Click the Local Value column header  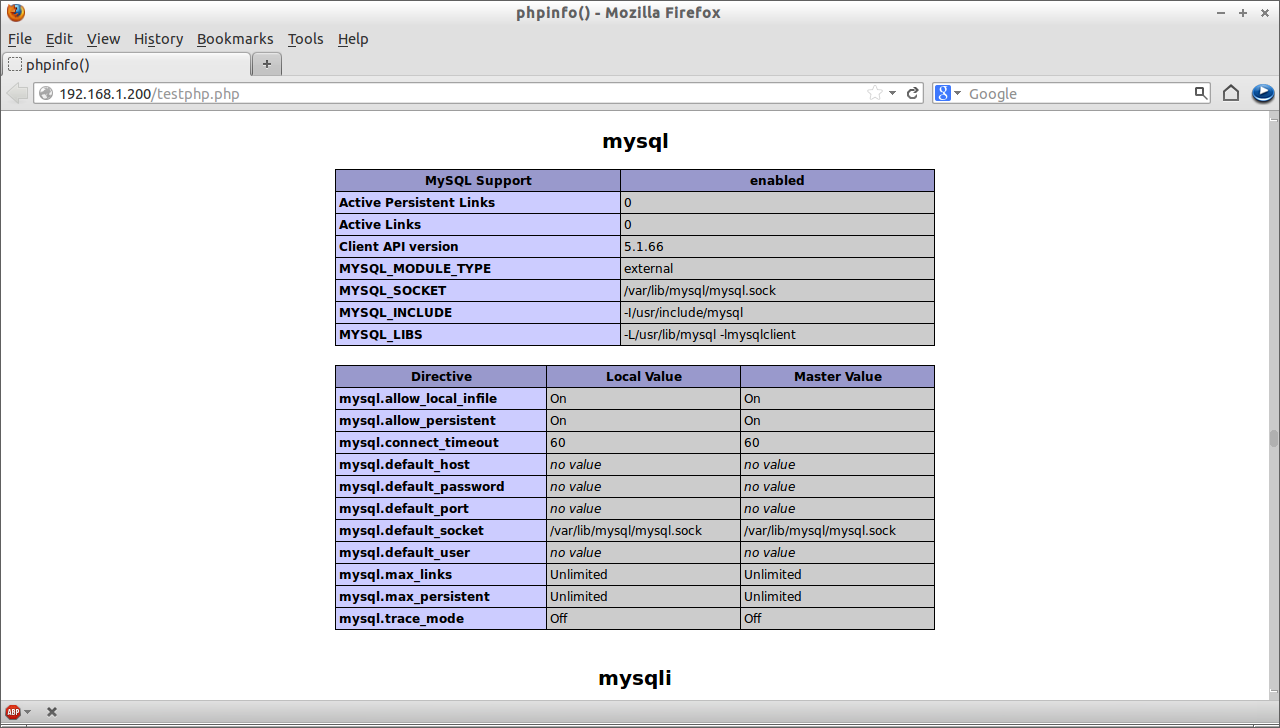(x=644, y=377)
